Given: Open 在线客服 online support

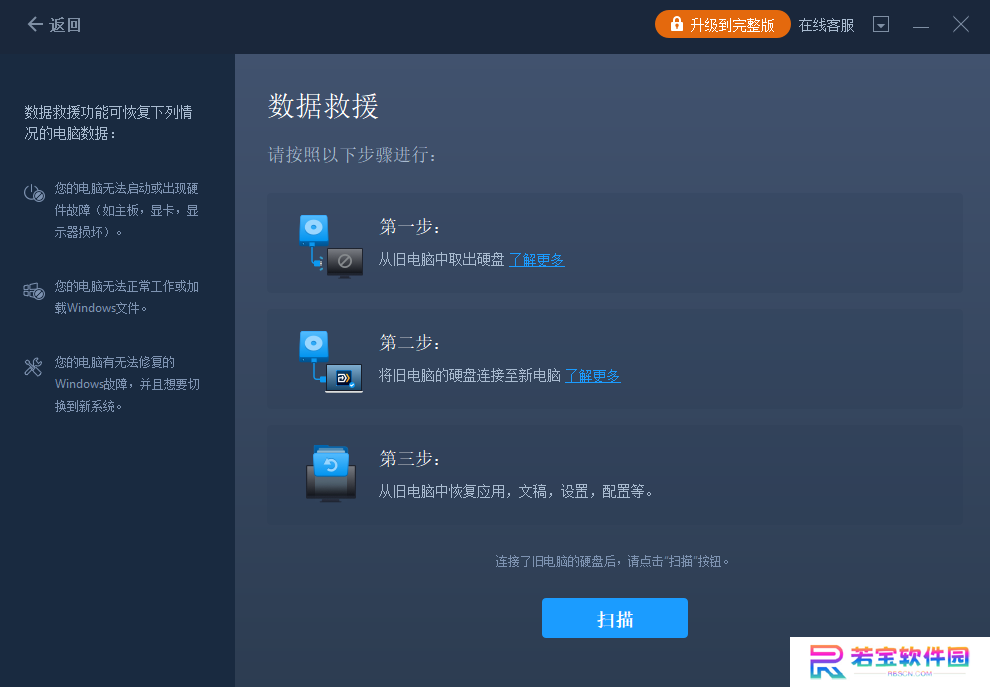Looking at the screenshot, I should (x=826, y=25).
